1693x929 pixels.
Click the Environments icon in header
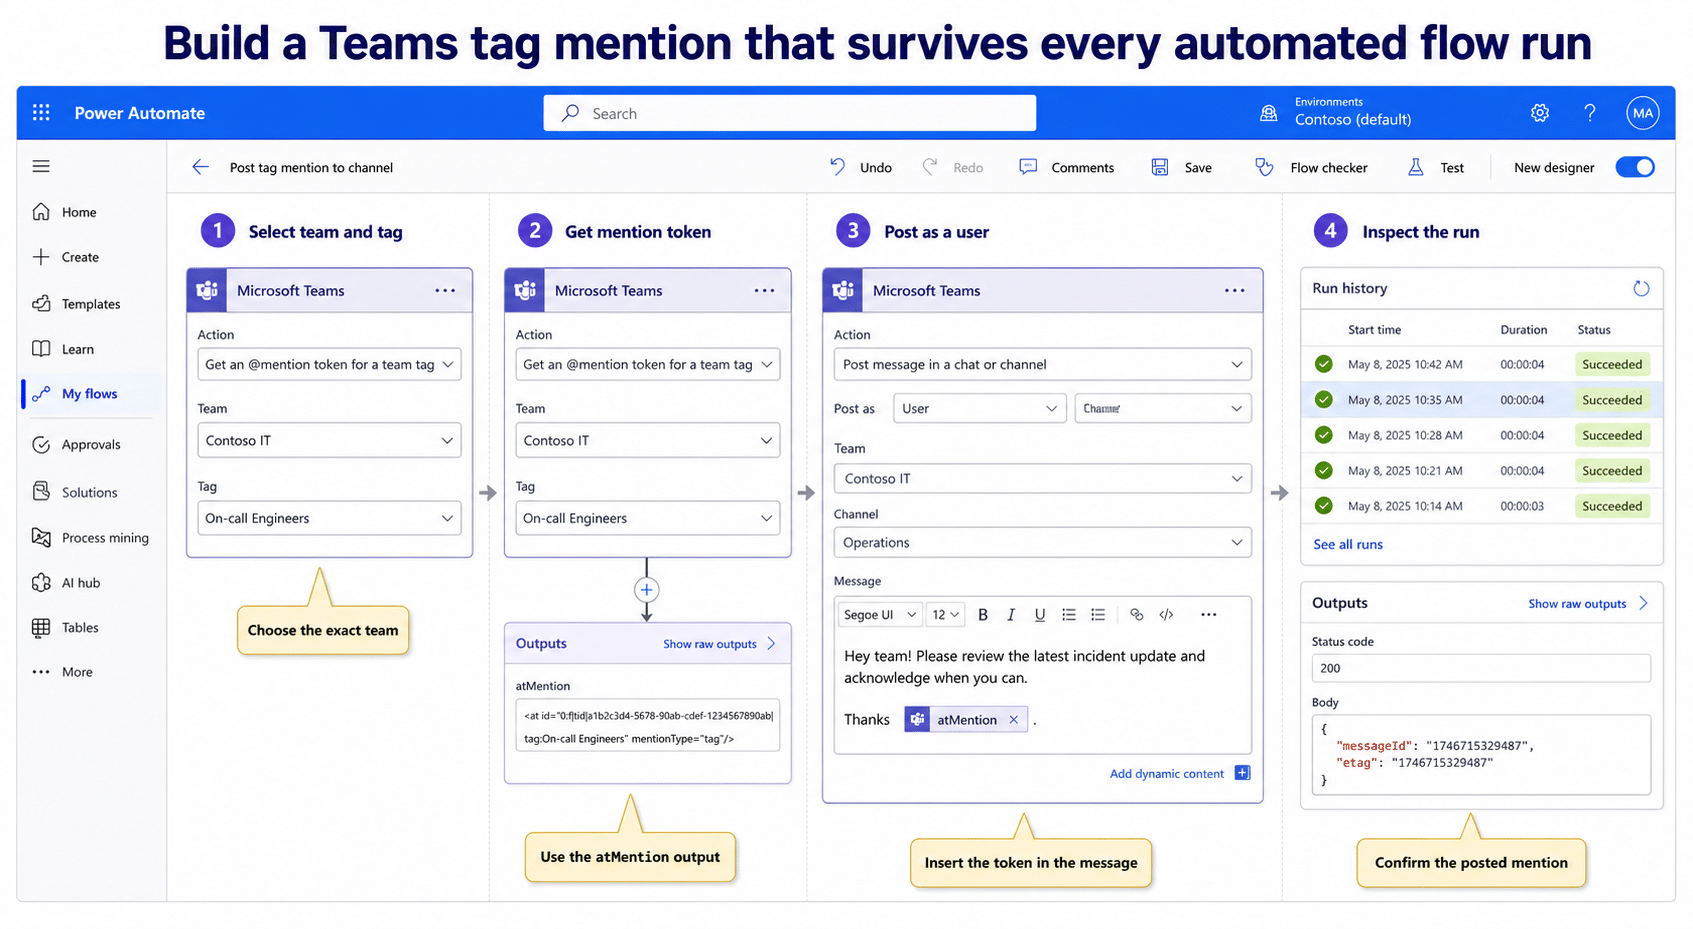pyautogui.click(x=1269, y=113)
